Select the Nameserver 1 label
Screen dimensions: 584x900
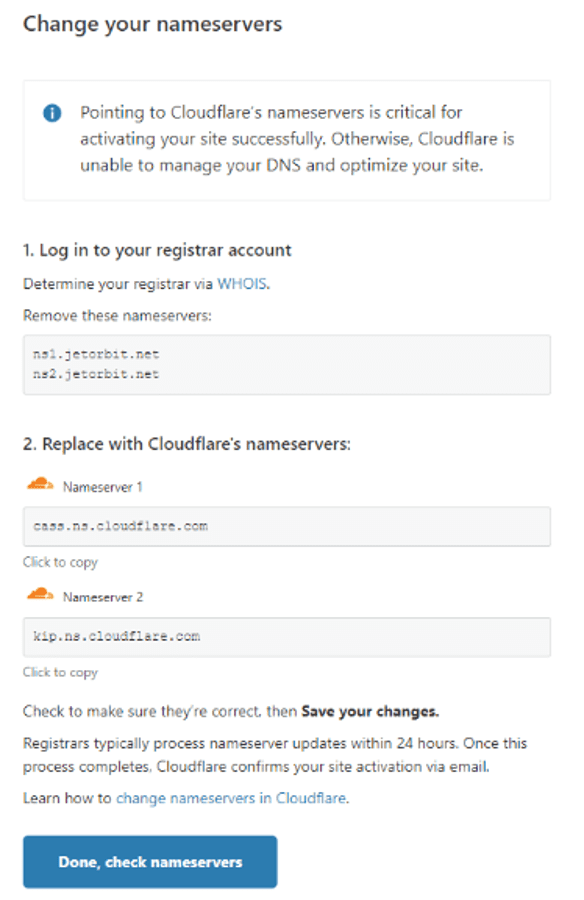tap(102, 487)
